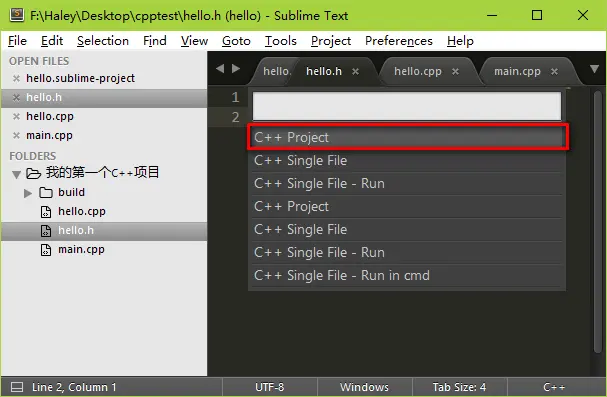Maximize the Sublime Text window
This screenshot has width=607, height=397.
537,15
